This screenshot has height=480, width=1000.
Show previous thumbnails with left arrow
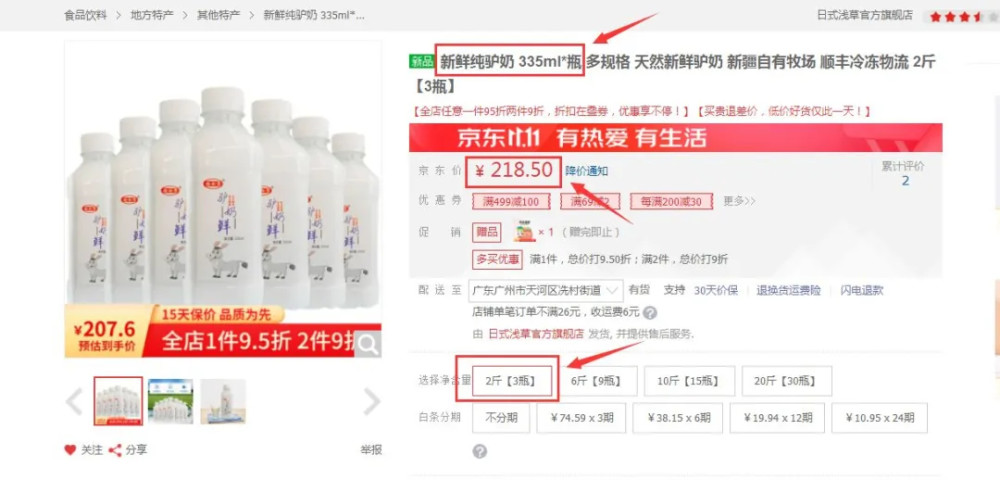click(74, 402)
